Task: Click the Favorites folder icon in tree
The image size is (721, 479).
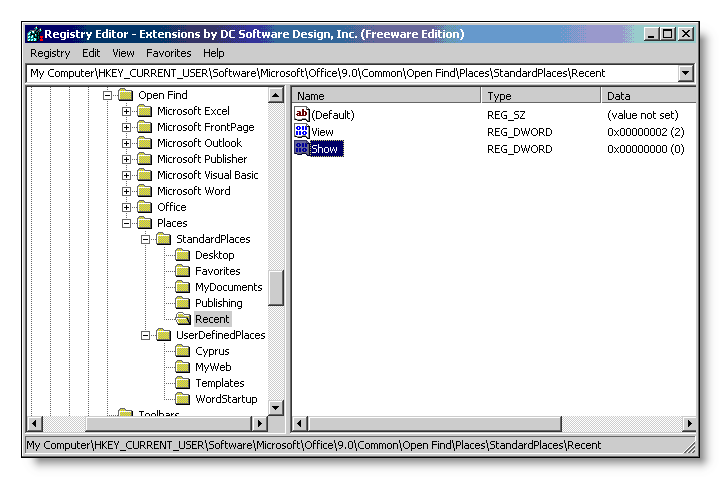Action: tap(183, 271)
